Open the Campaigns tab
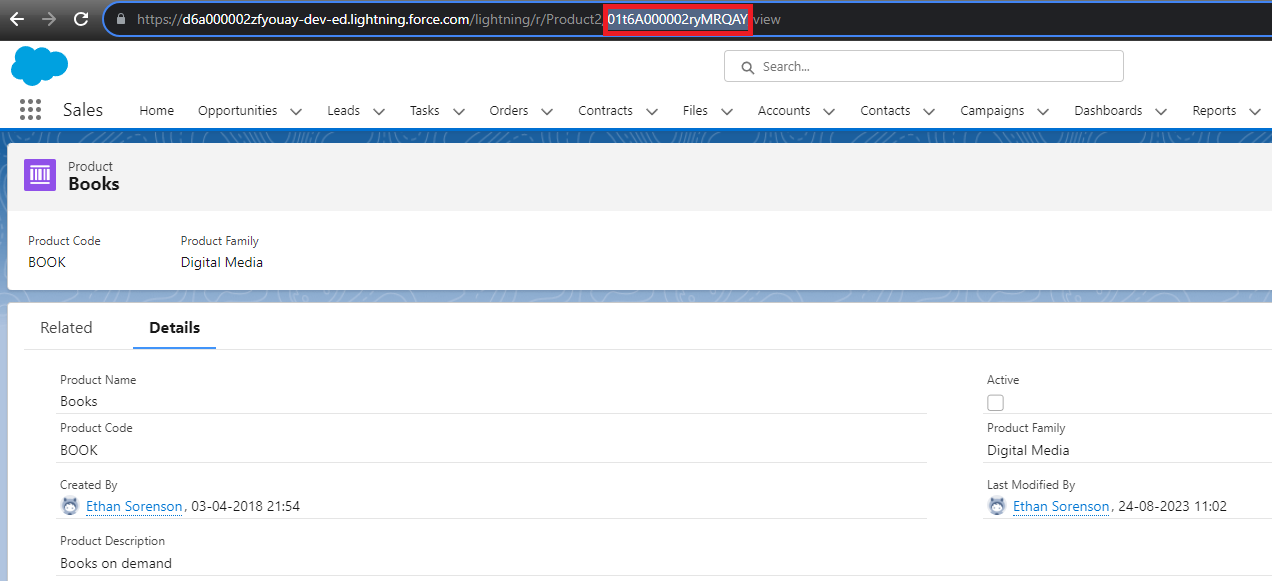1272x581 pixels. (992, 111)
